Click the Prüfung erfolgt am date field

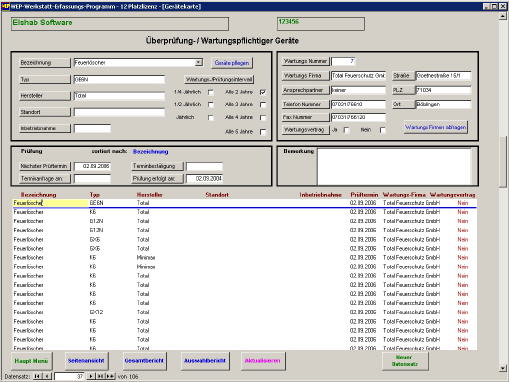tap(204, 179)
